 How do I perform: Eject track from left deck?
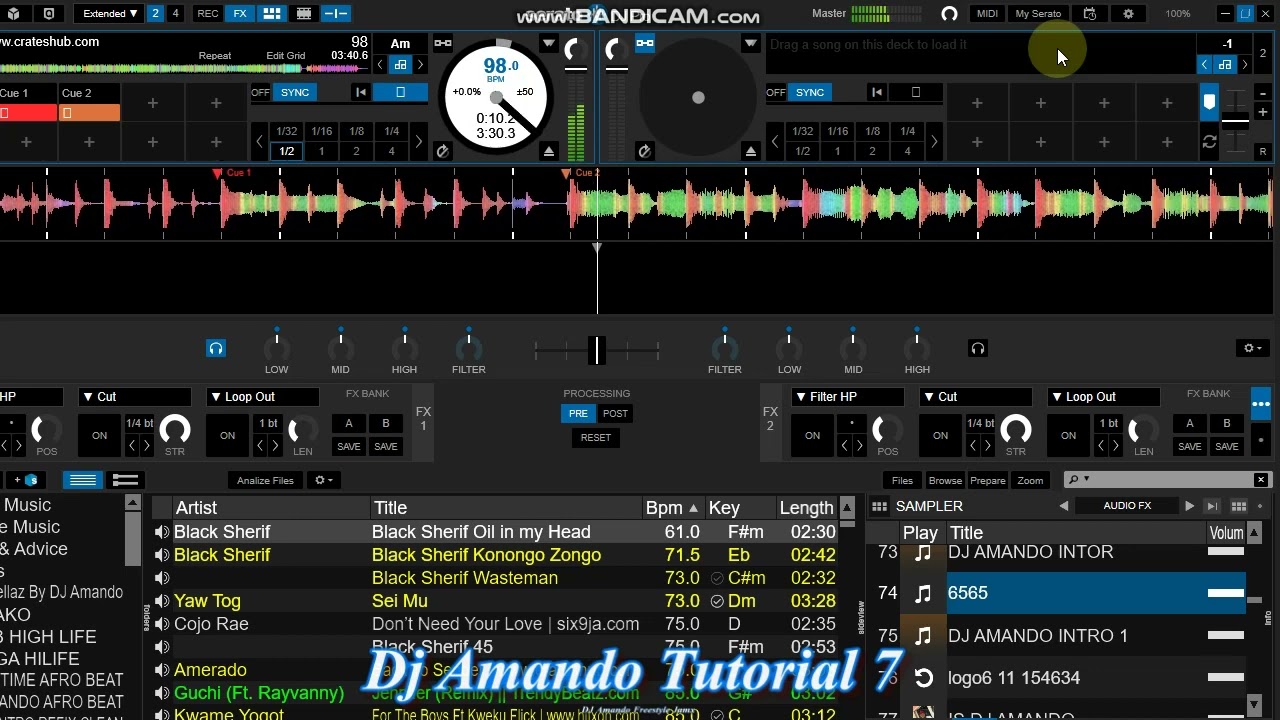point(548,151)
